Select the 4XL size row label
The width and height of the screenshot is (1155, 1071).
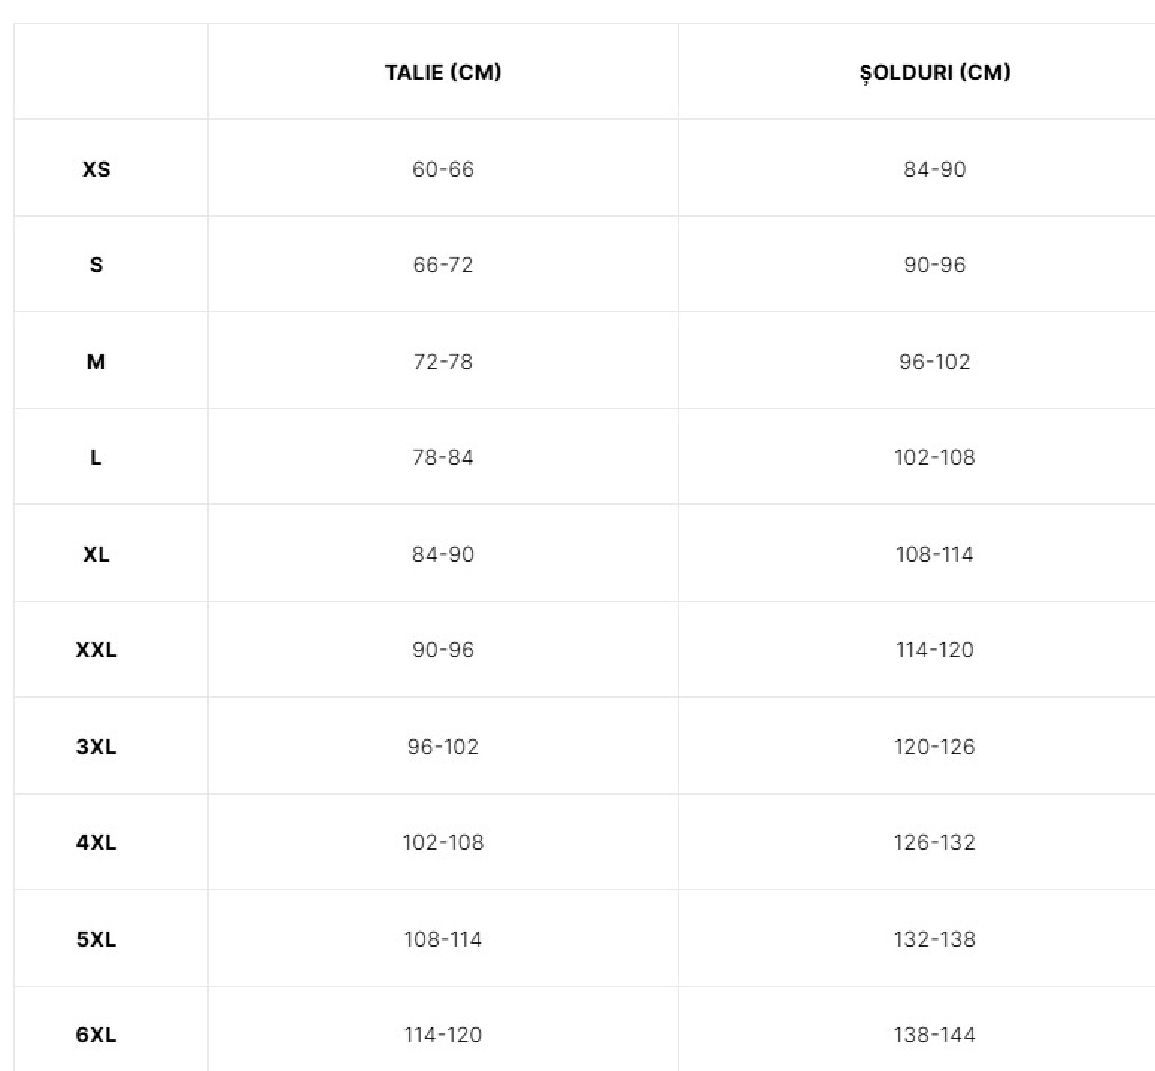coord(96,842)
